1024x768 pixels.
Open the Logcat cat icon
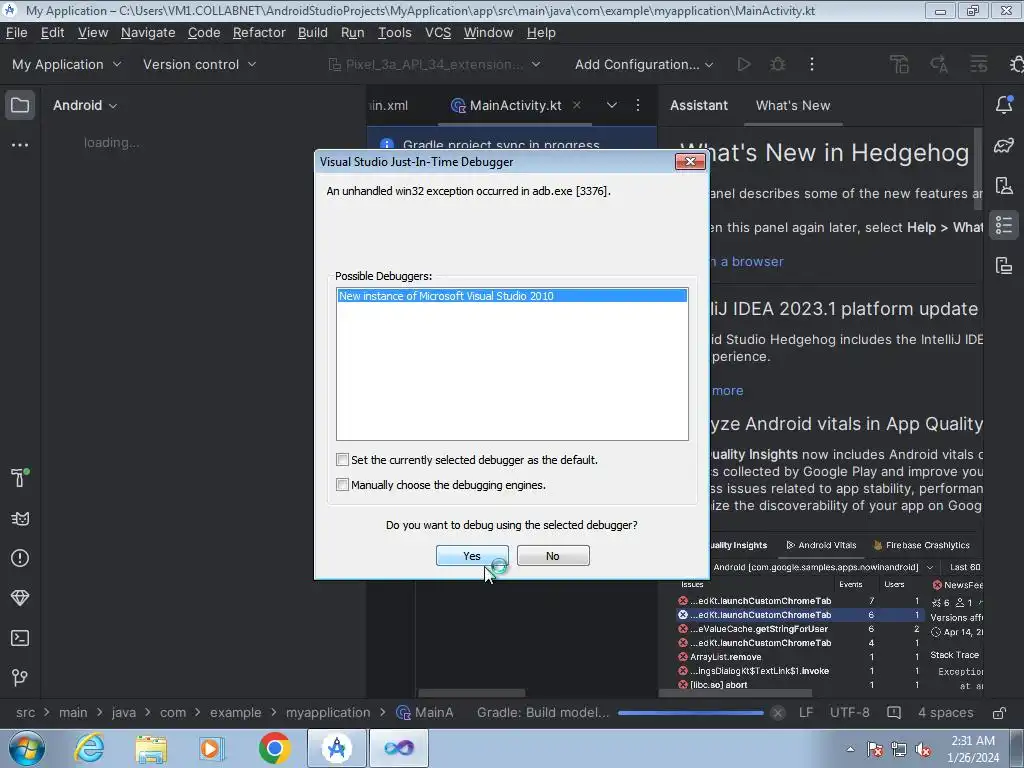20,519
